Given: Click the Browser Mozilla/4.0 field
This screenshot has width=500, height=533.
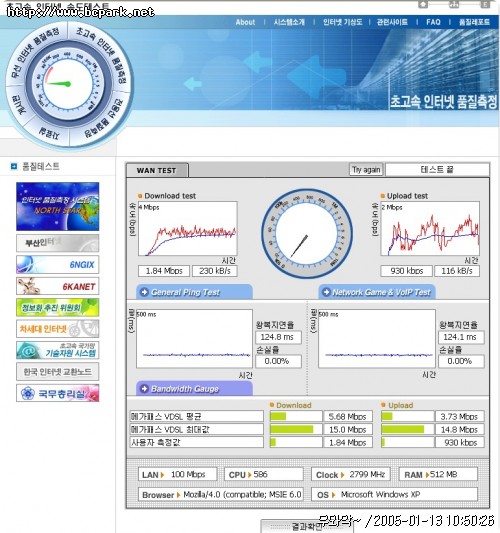Looking at the screenshot, I should point(221,495).
